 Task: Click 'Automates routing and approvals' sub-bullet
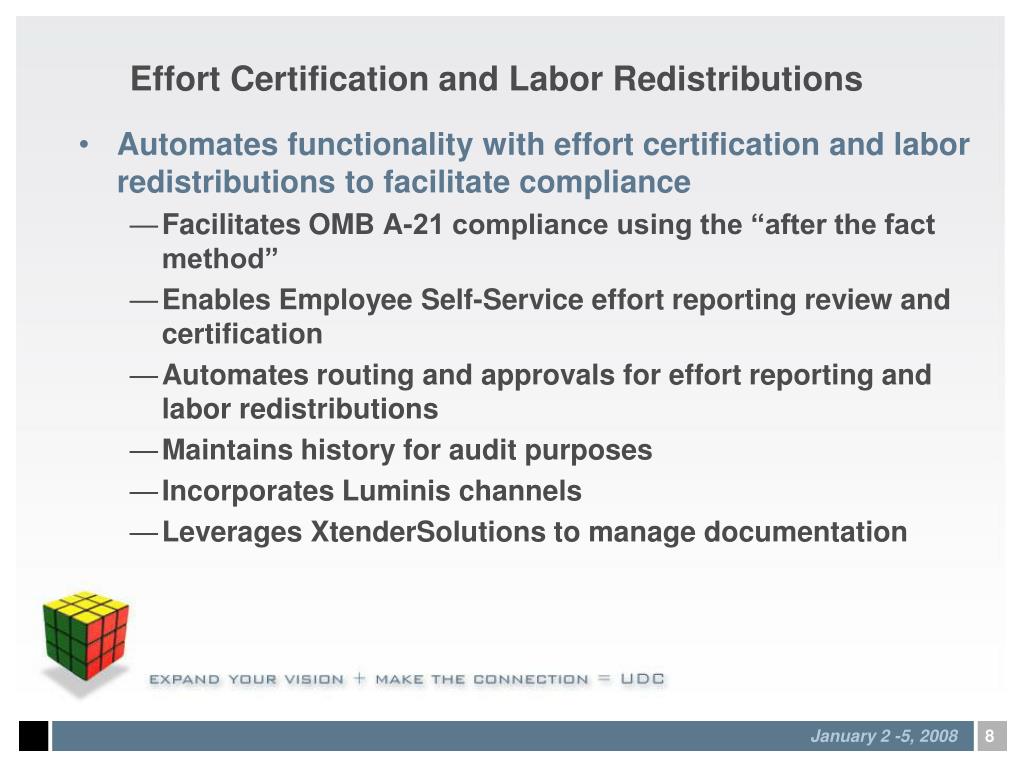(x=547, y=391)
